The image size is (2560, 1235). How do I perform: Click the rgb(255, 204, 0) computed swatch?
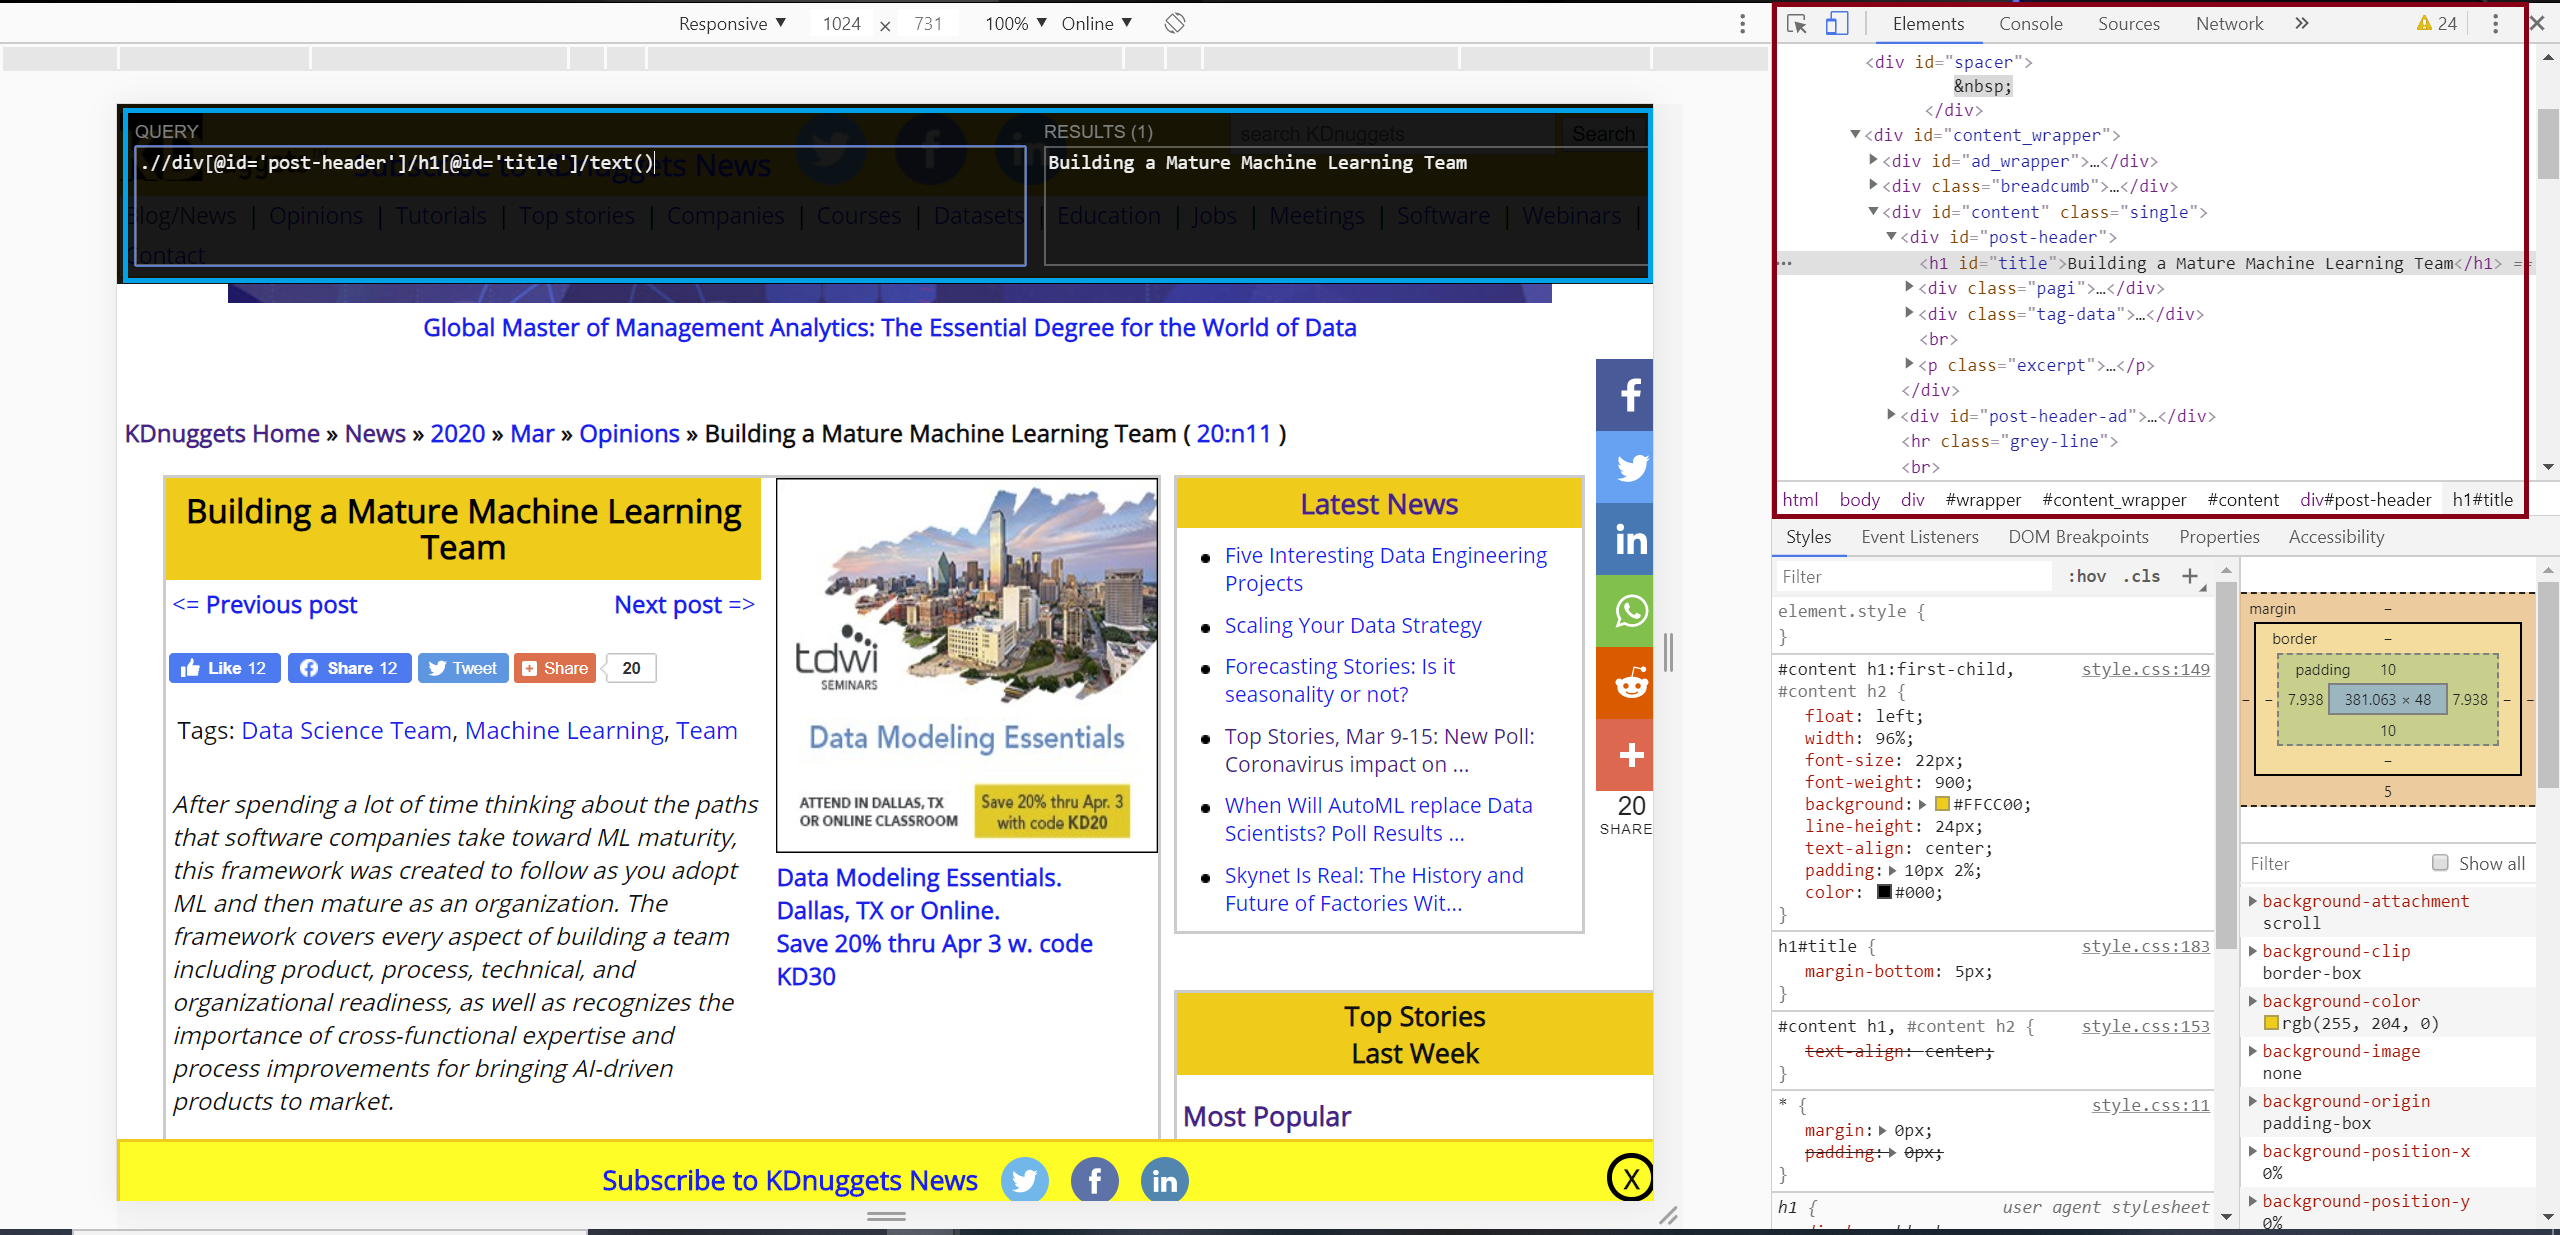pyautogui.click(x=2271, y=1023)
